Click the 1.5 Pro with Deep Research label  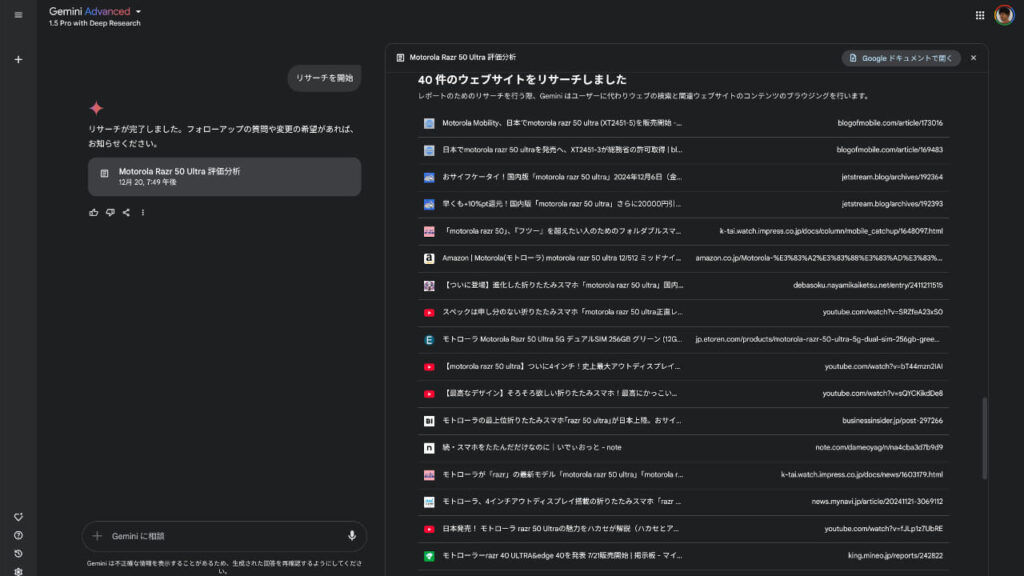coord(95,24)
